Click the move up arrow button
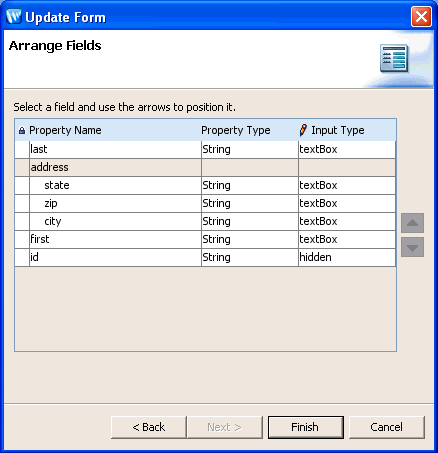 point(412,223)
